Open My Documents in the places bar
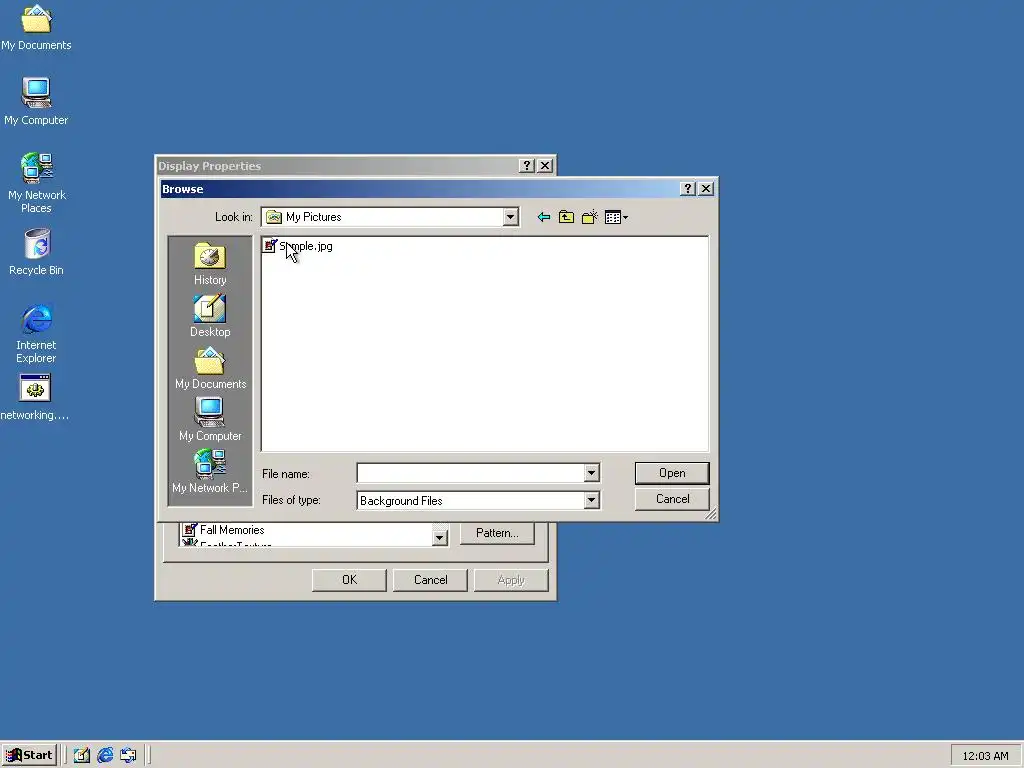This screenshot has height=768, width=1024. (x=210, y=368)
